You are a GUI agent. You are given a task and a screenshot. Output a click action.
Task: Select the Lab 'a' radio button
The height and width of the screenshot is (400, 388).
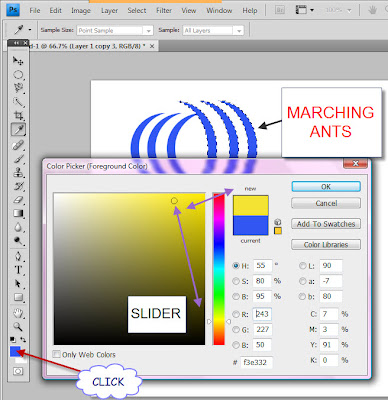[302, 281]
